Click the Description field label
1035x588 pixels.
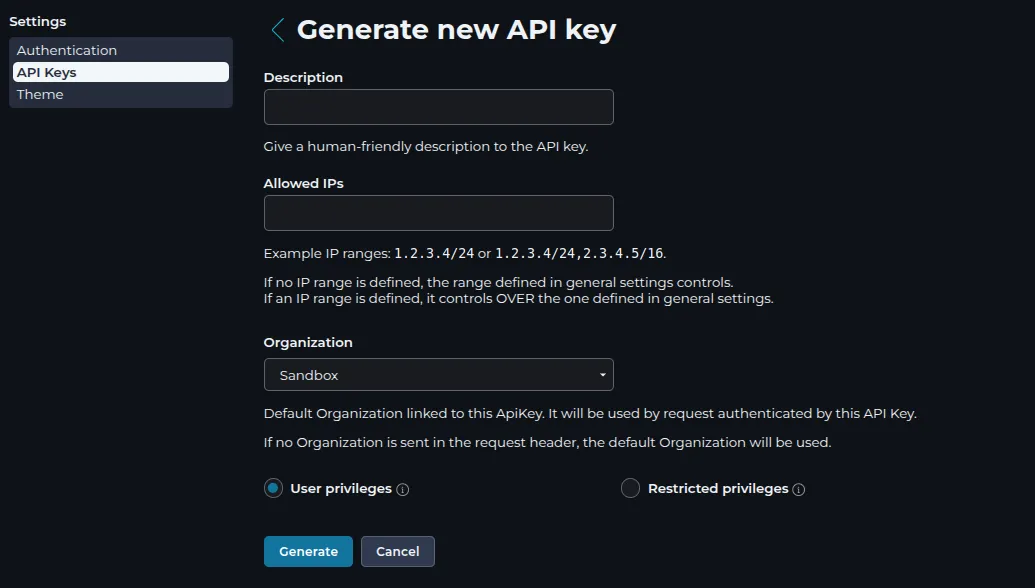tap(303, 77)
